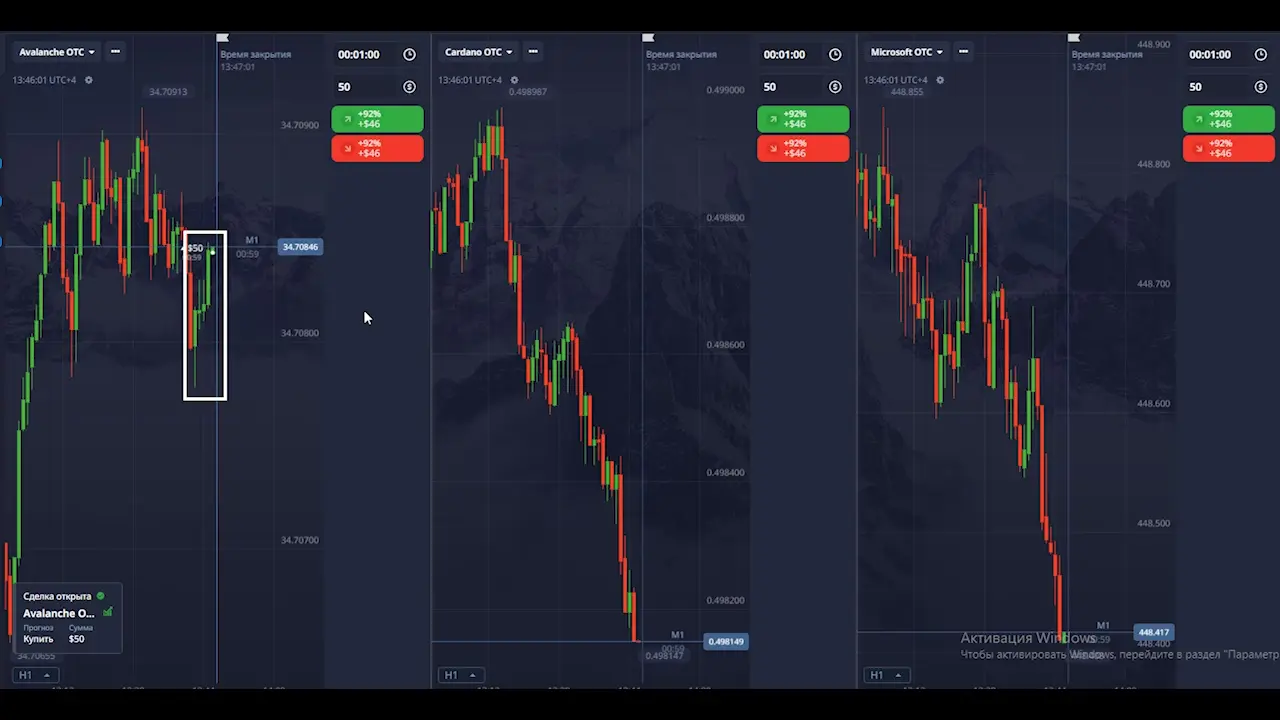The height and width of the screenshot is (720, 1280).
Task: Click the dollar icon in Microsoft trade panel
Action: [x=1260, y=87]
